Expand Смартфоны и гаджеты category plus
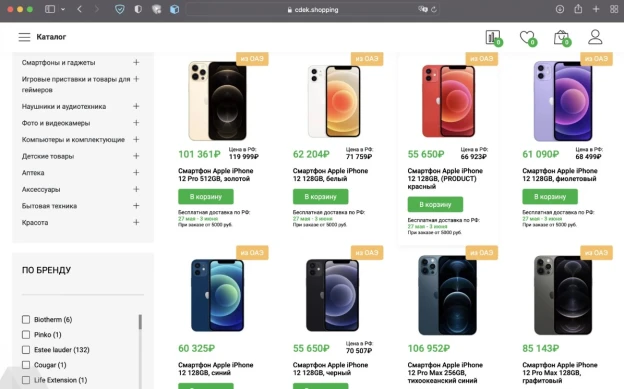This screenshot has width=624, height=389. pyautogui.click(x=136, y=63)
